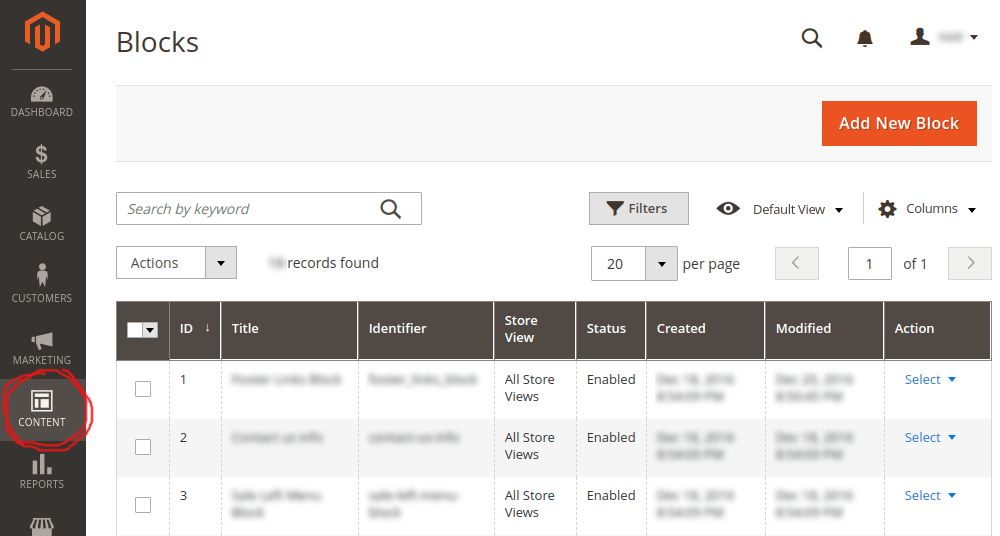Open Select action menu for row 3

click(x=930, y=495)
